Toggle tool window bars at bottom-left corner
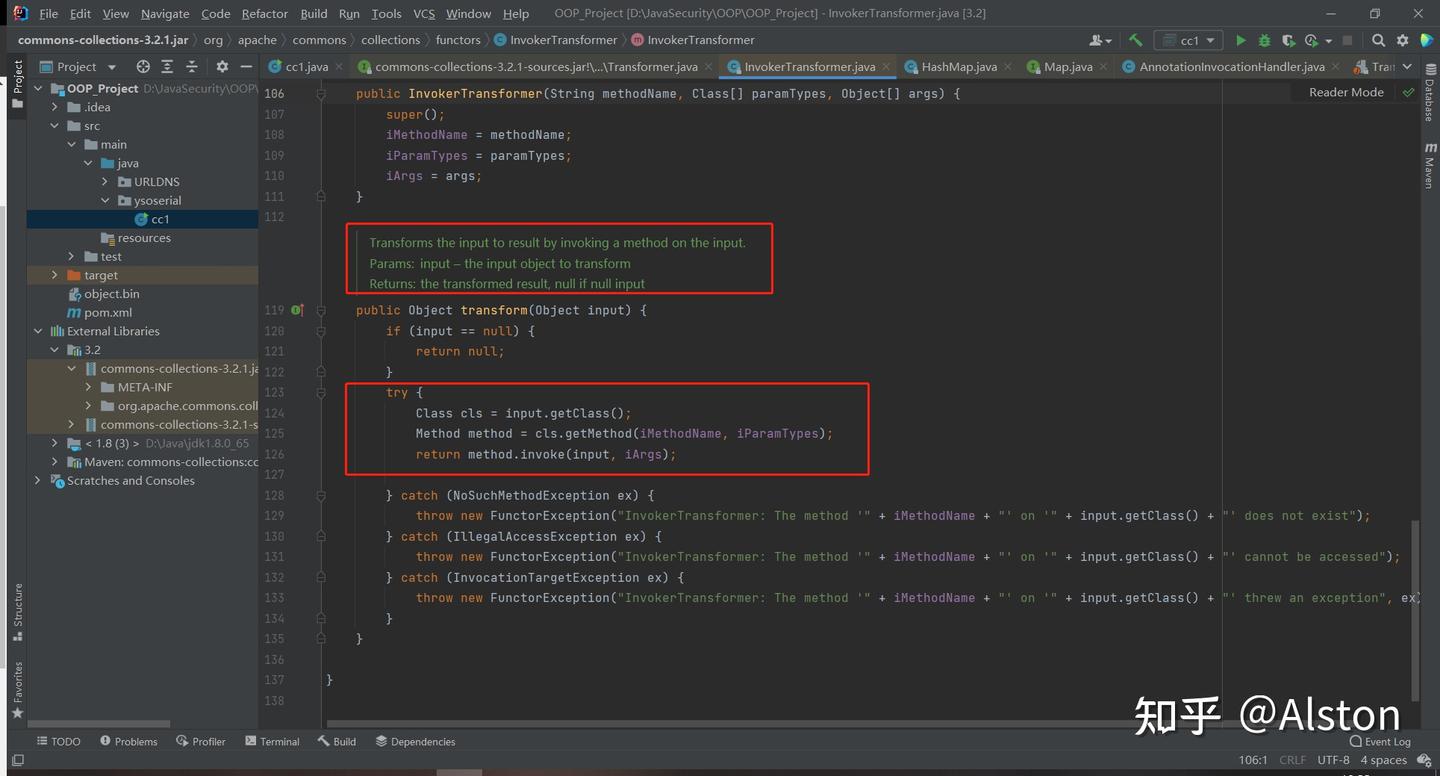1440x776 pixels. coord(17,761)
